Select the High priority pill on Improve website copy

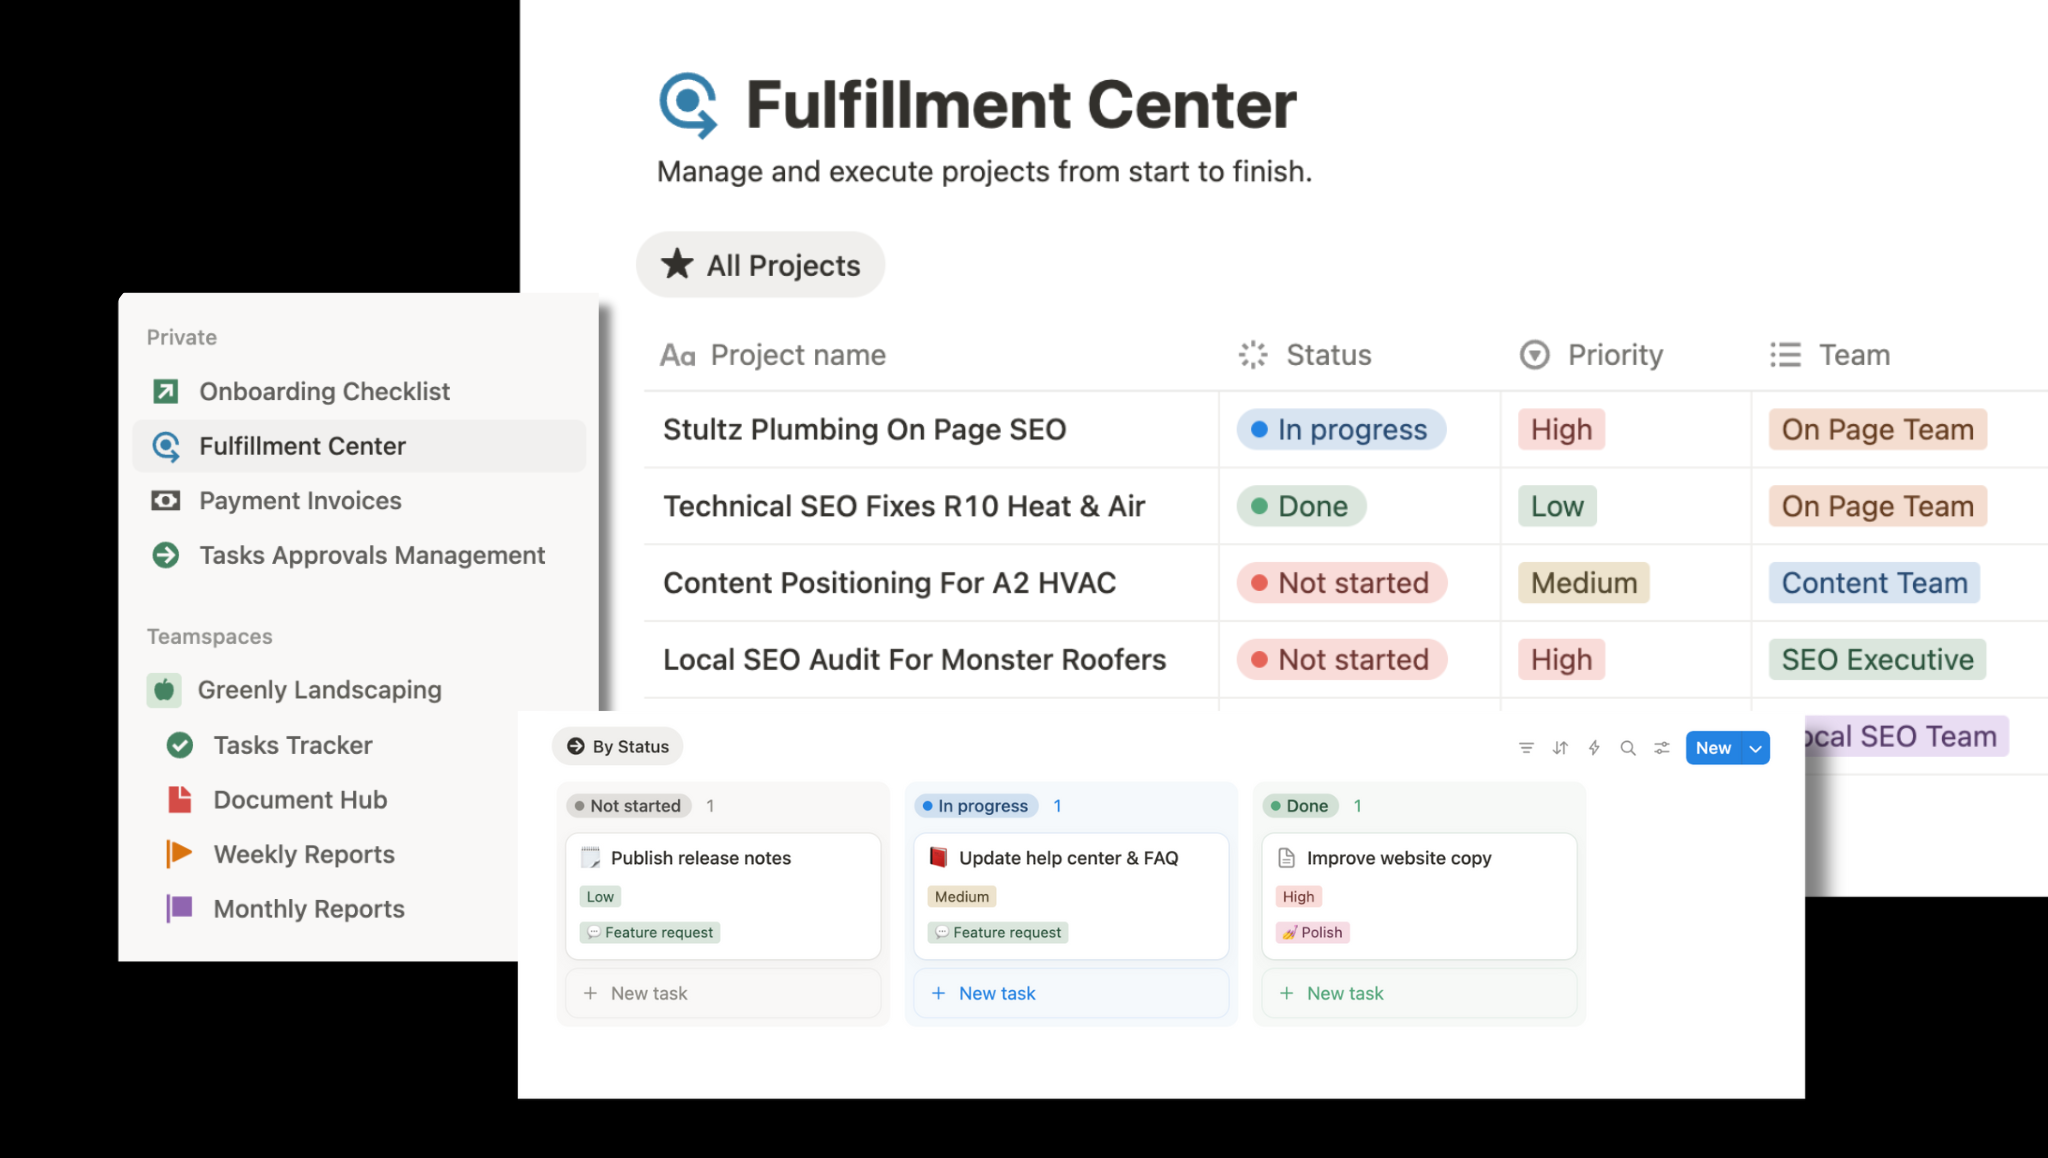pyautogui.click(x=1297, y=896)
